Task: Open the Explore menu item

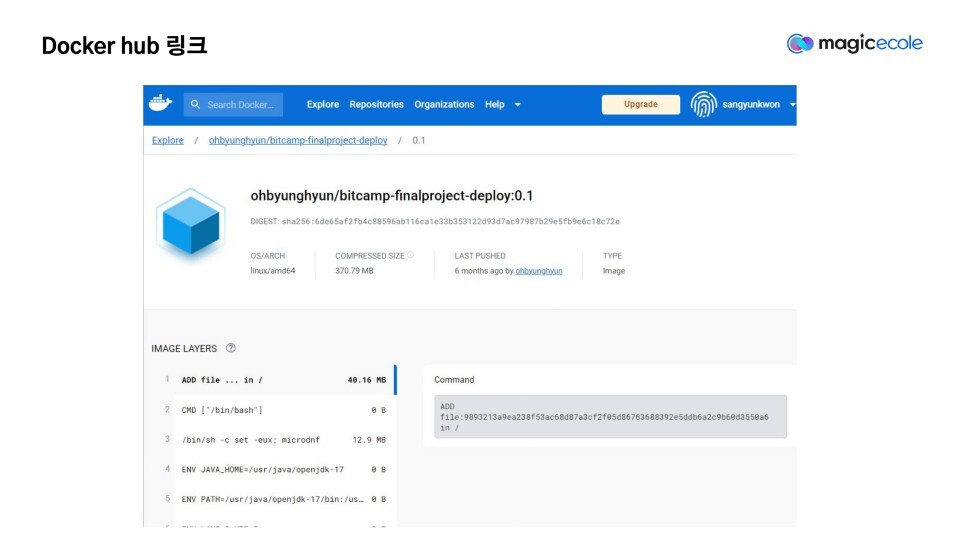Action: [x=323, y=105]
